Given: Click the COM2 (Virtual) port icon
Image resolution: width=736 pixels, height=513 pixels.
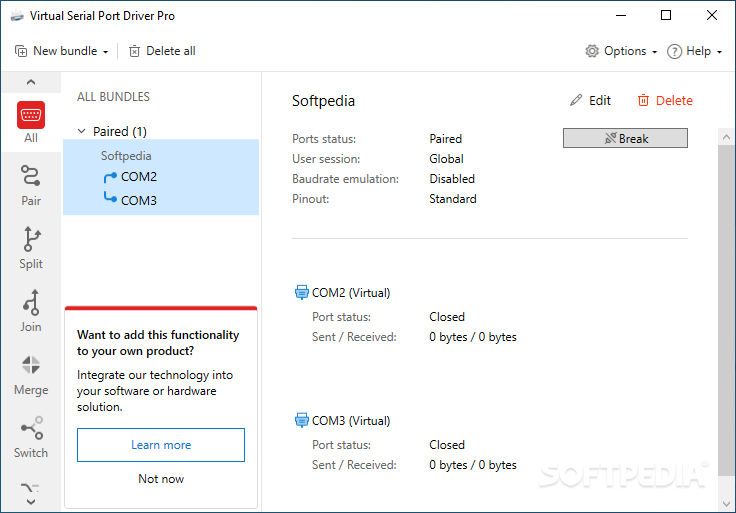Looking at the screenshot, I should [301, 292].
